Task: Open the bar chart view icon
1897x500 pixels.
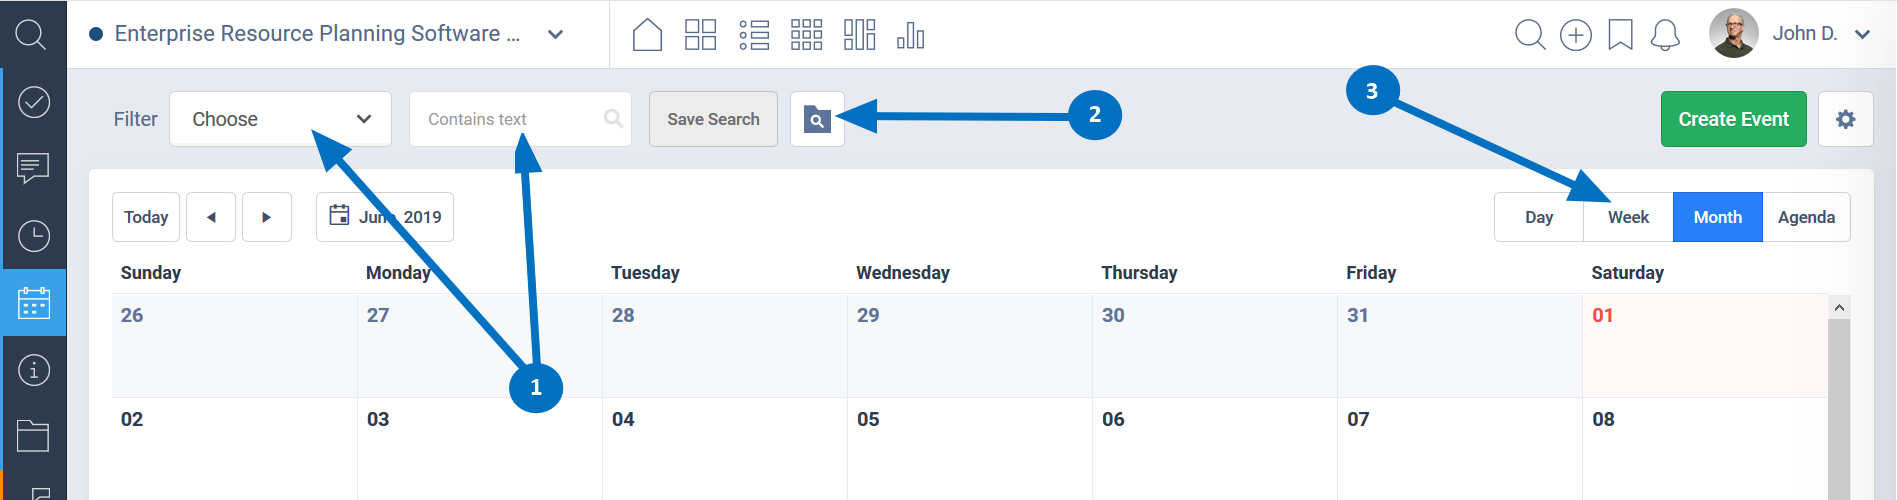Action: tap(910, 35)
